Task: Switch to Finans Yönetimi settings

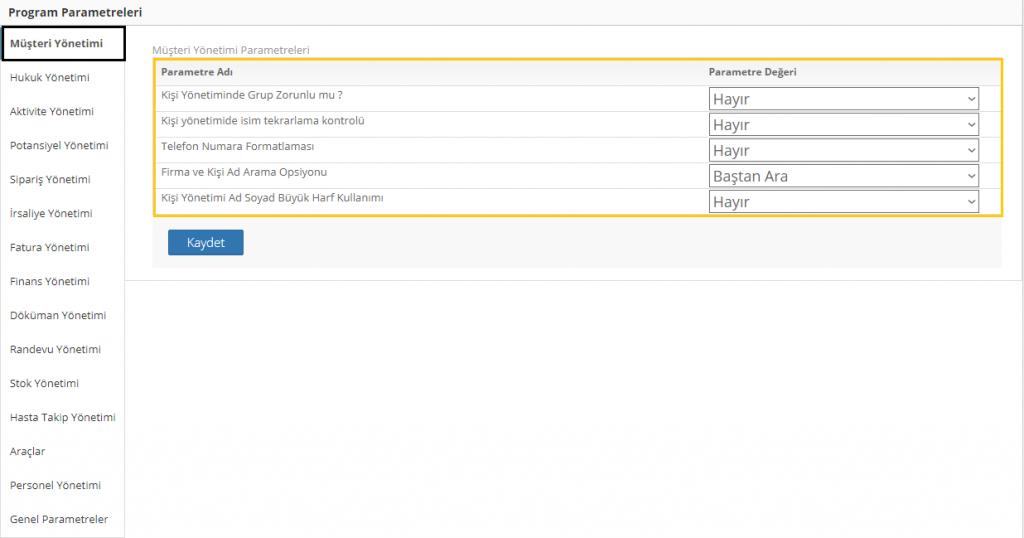Action: tap(50, 281)
